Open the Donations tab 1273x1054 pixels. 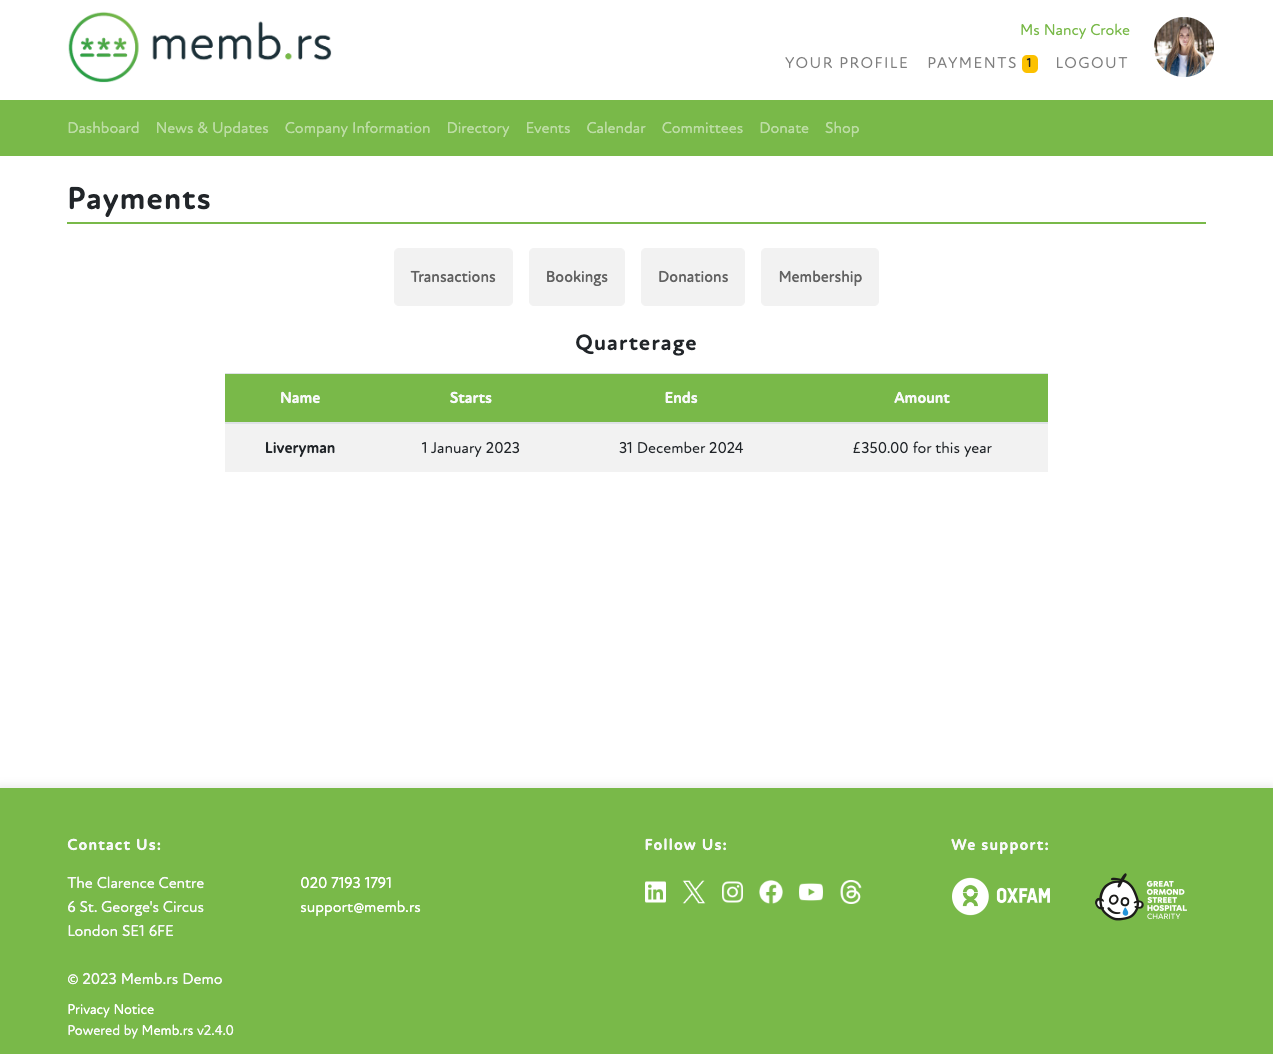pyautogui.click(x=692, y=277)
